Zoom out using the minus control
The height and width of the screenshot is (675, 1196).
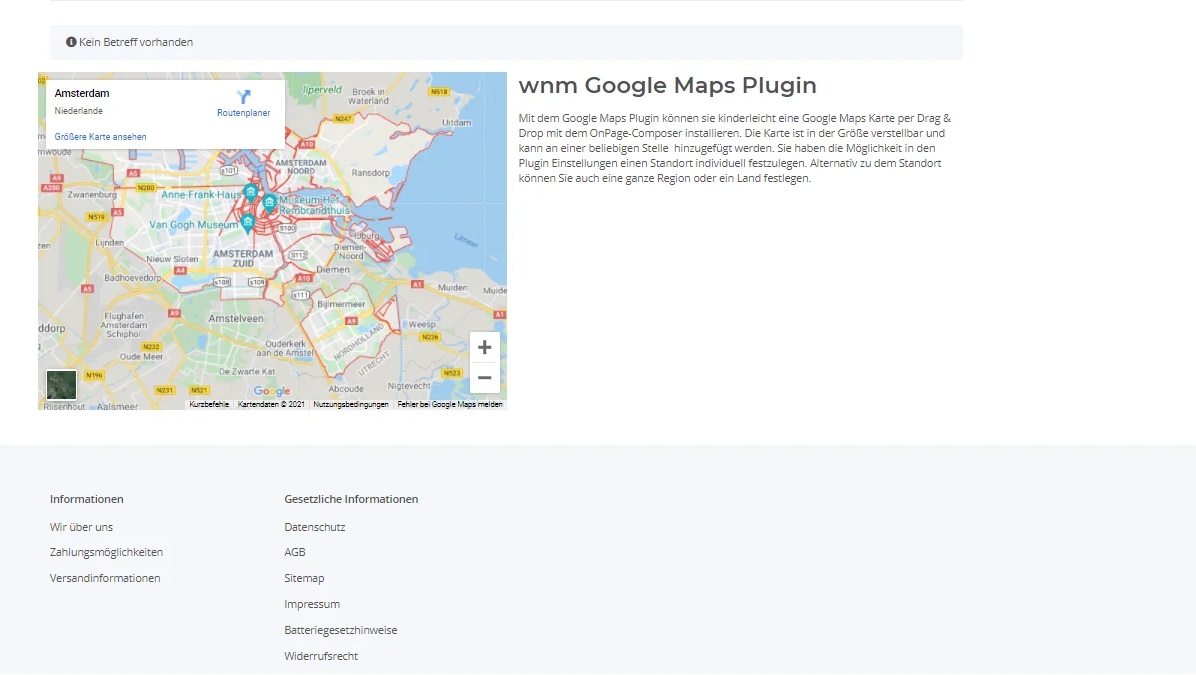(484, 377)
